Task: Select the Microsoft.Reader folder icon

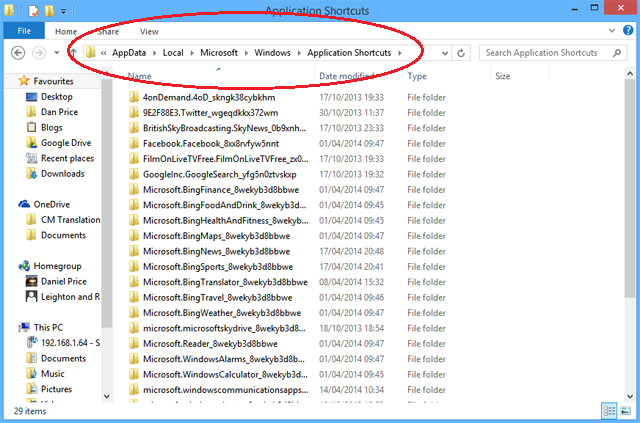Action: point(133,344)
